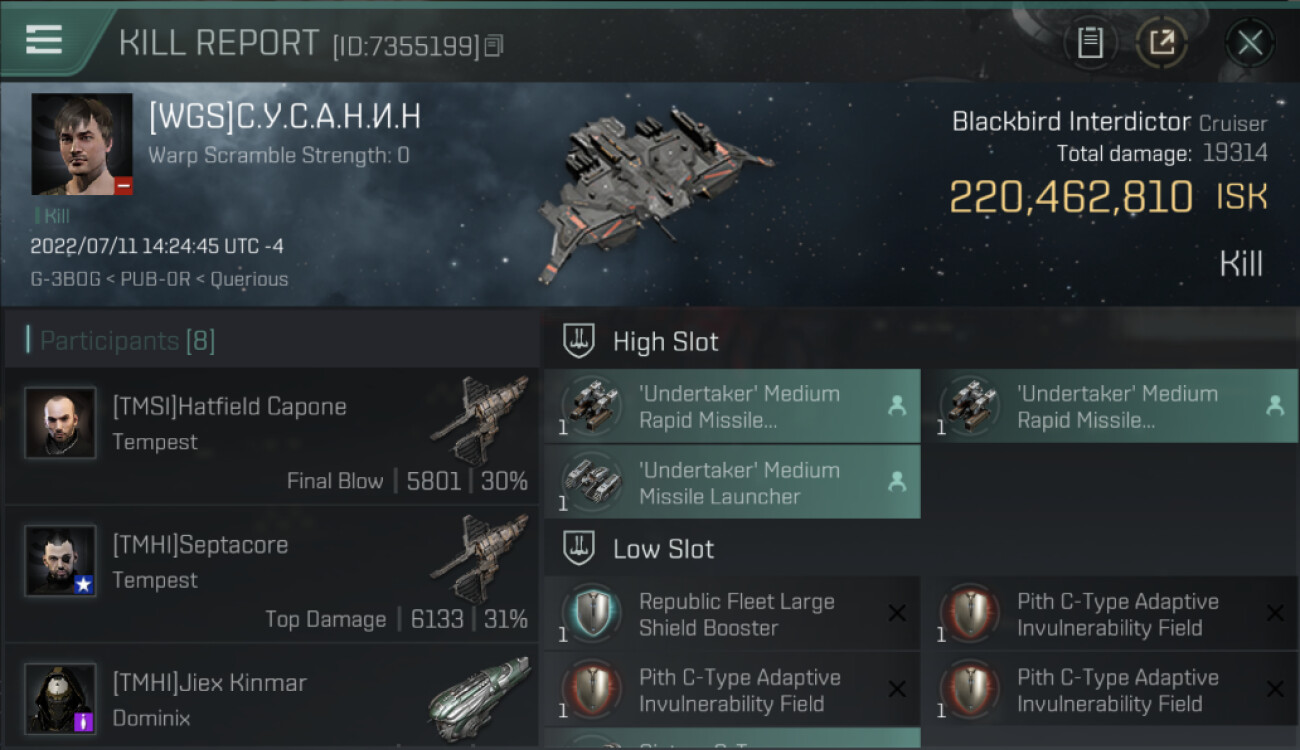1300x750 pixels.
Task: Expand the High Slot section
Action: coord(666,342)
